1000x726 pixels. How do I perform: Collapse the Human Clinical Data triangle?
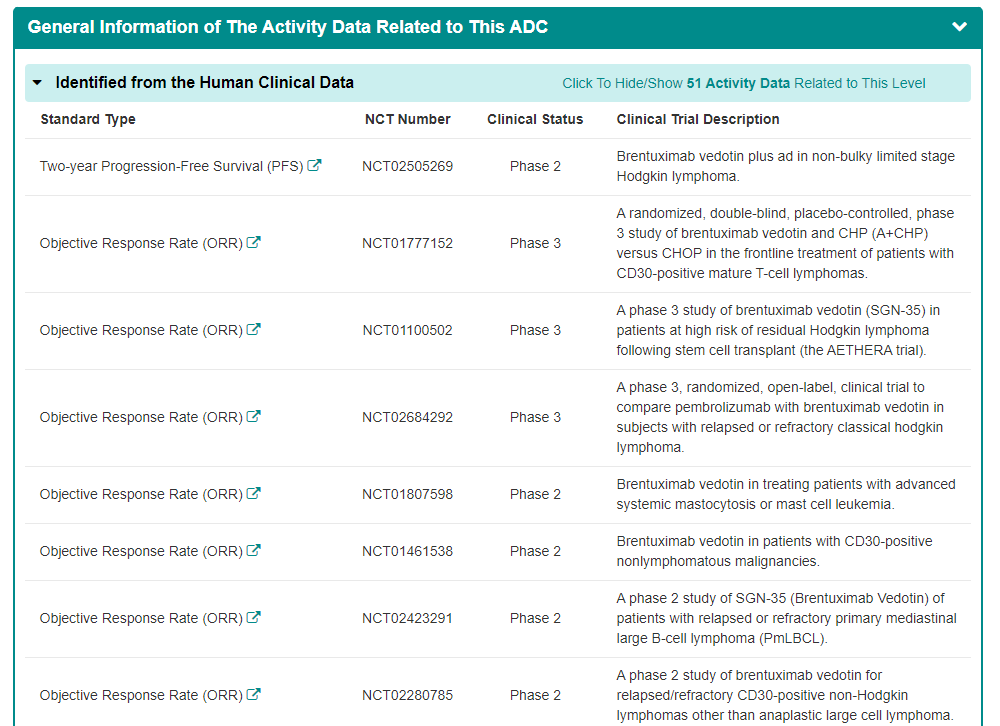[38, 83]
